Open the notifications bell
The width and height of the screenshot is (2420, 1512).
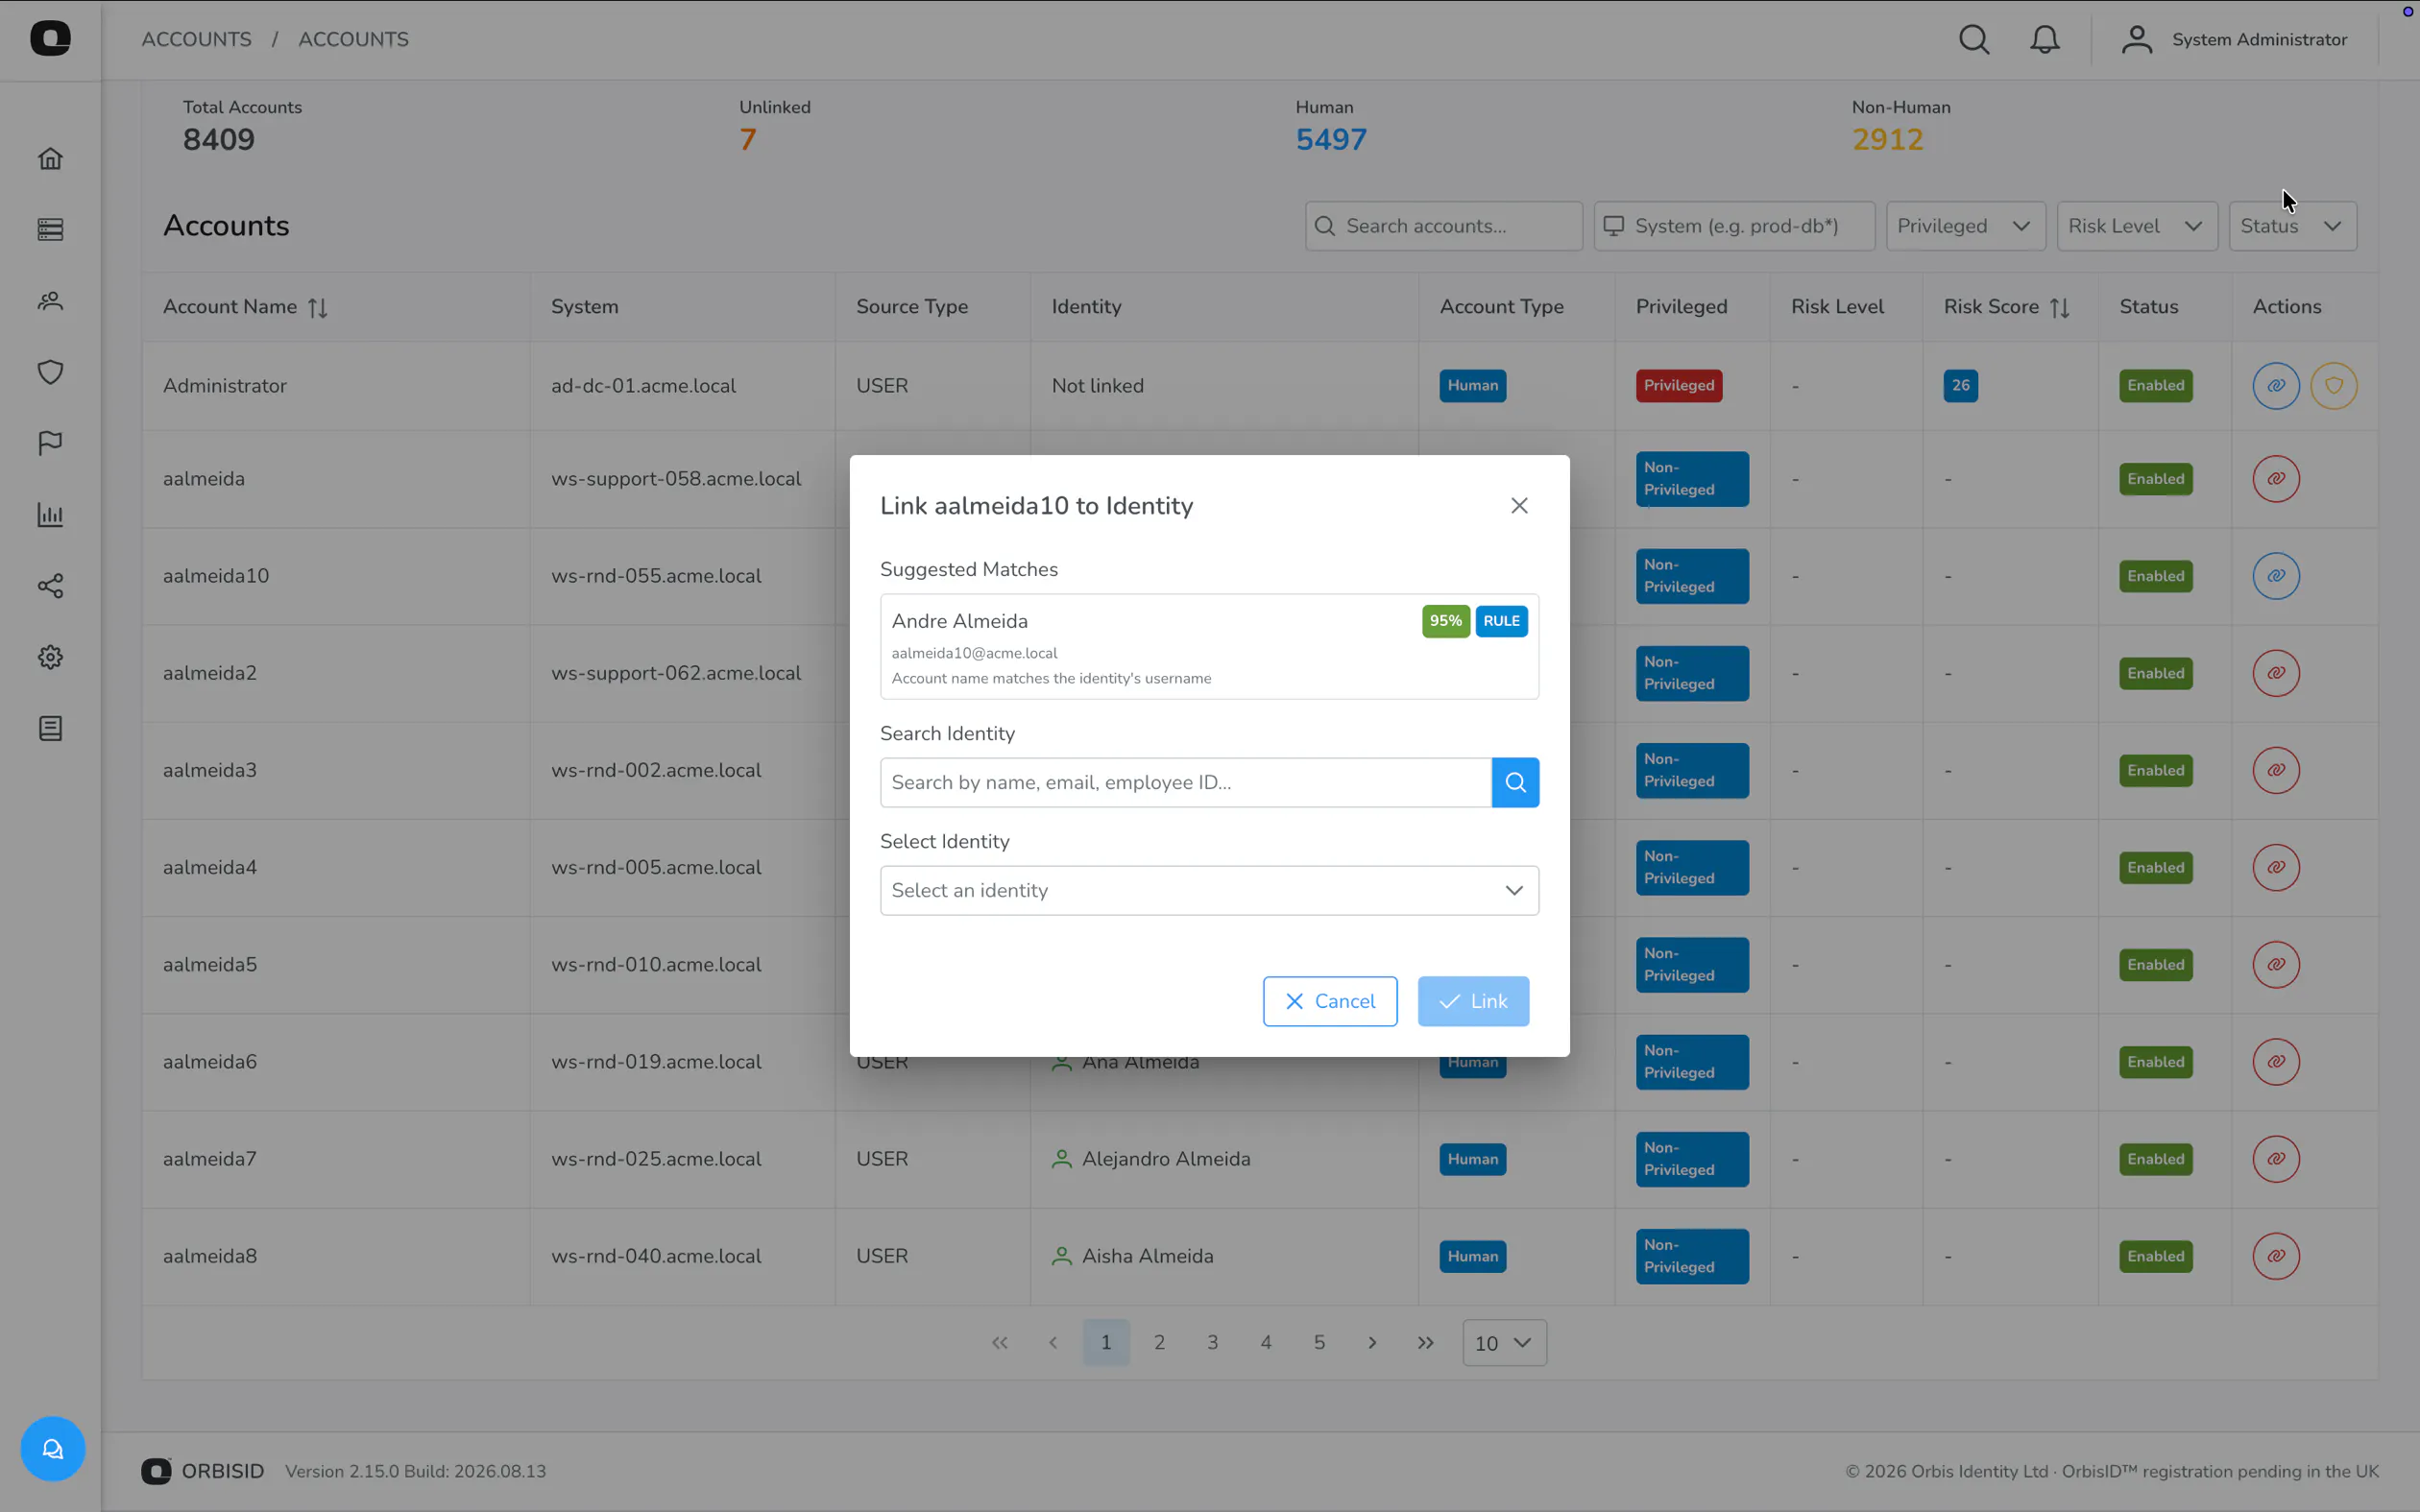(2045, 39)
